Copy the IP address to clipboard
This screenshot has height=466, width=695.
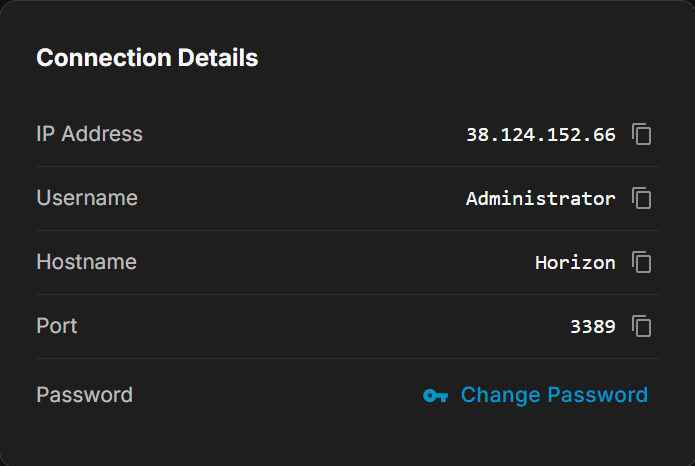tap(642, 134)
